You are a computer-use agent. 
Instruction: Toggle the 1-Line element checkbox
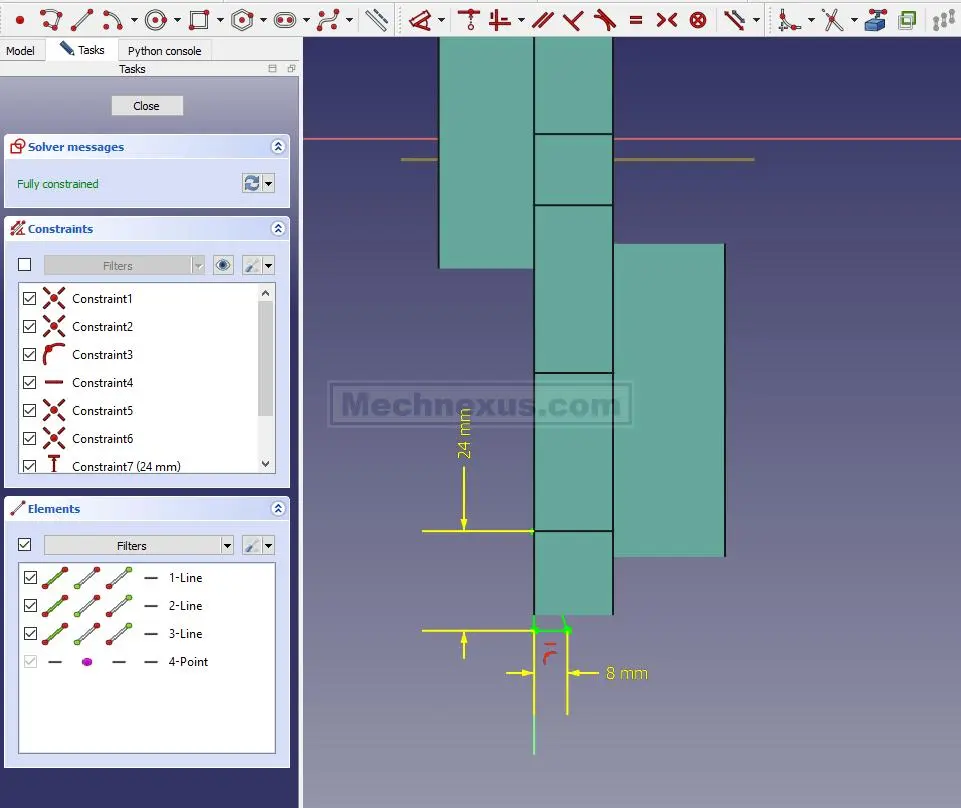[30, 578]
